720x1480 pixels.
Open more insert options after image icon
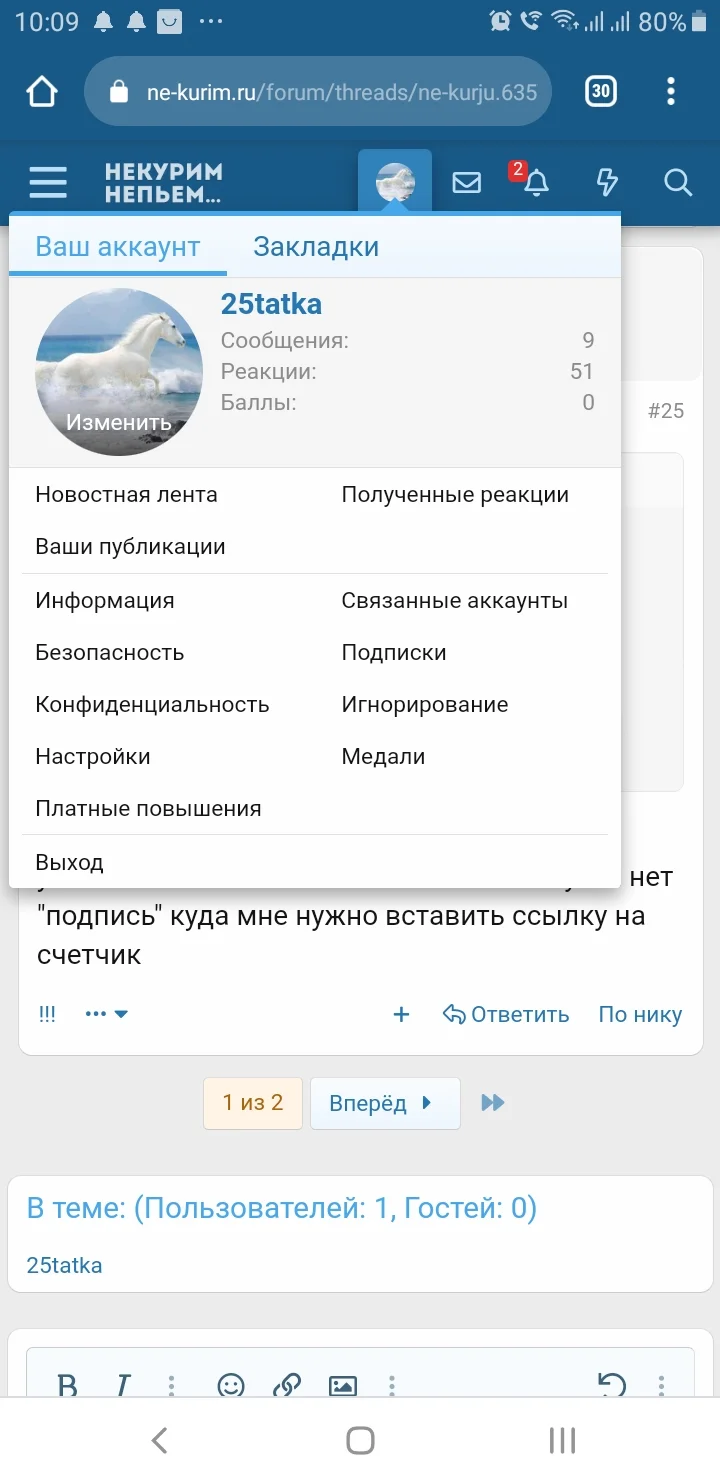click(x=391, y=1385)
